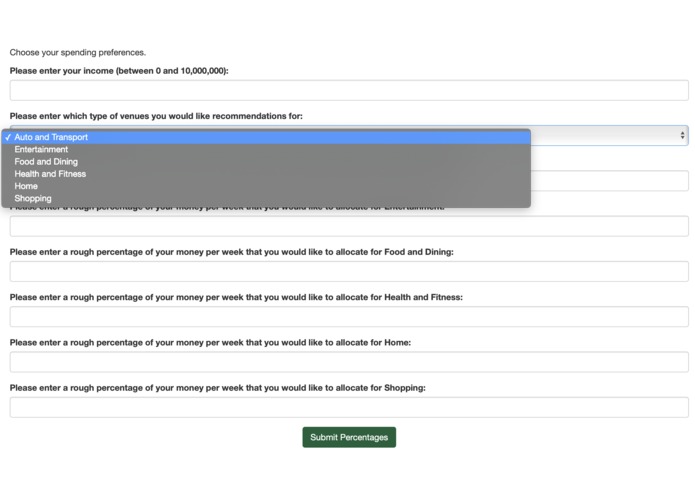Submit the form with Submit Percentages
Image resolution: width=695 pixels, height=494 pixels.
click(349, 437)
